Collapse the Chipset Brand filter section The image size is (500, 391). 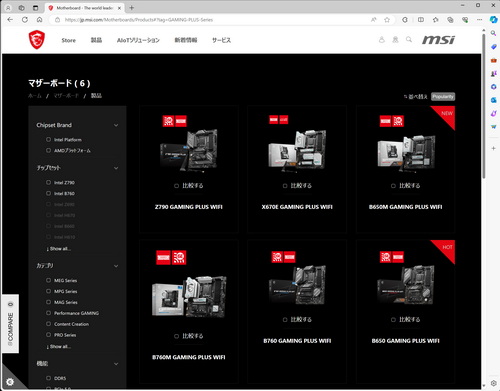[x=116, y=125]
